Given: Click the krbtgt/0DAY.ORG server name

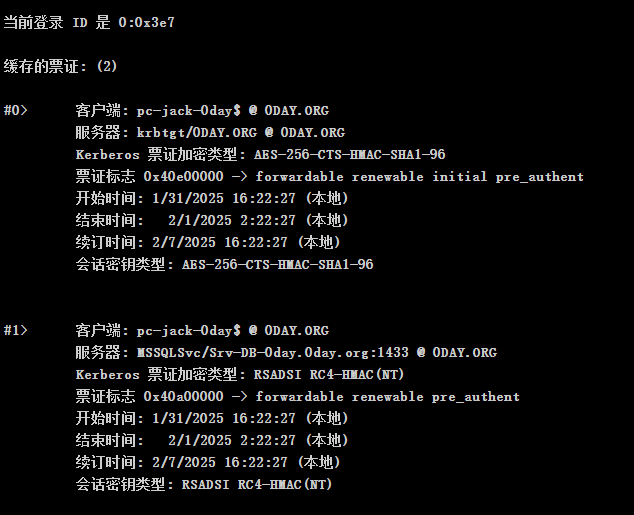Looking at the screenshot, I should click(197, 133).
